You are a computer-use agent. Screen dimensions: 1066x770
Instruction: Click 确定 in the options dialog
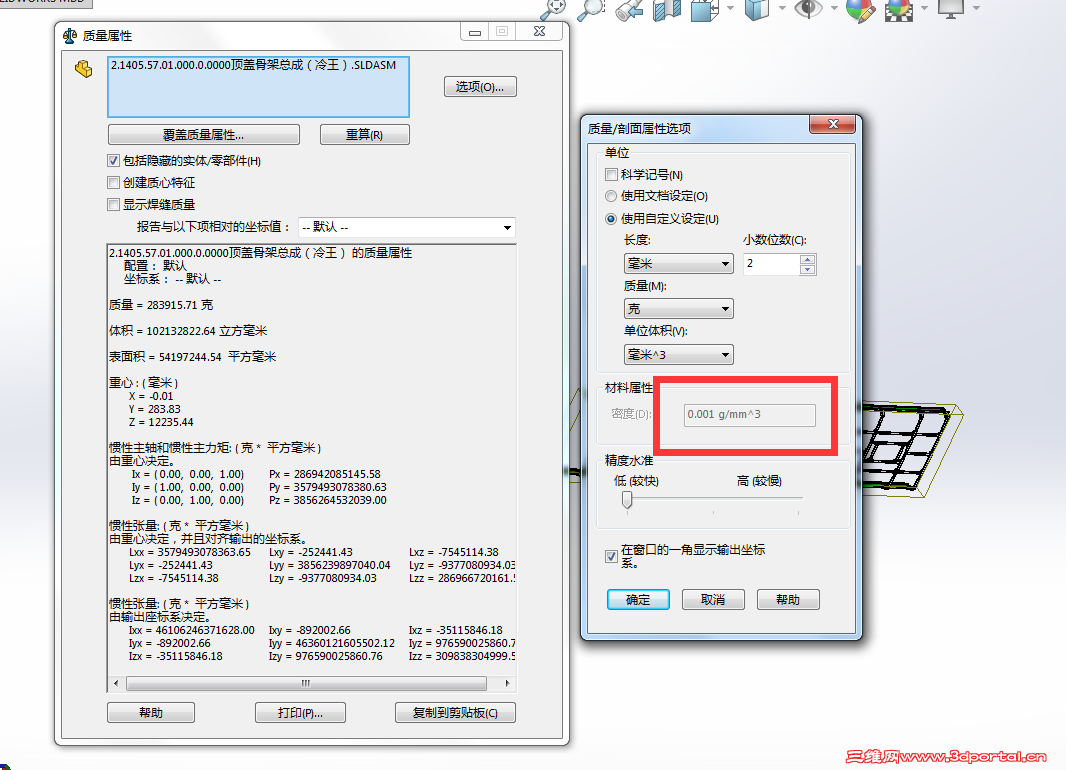[x=638, y=600]
